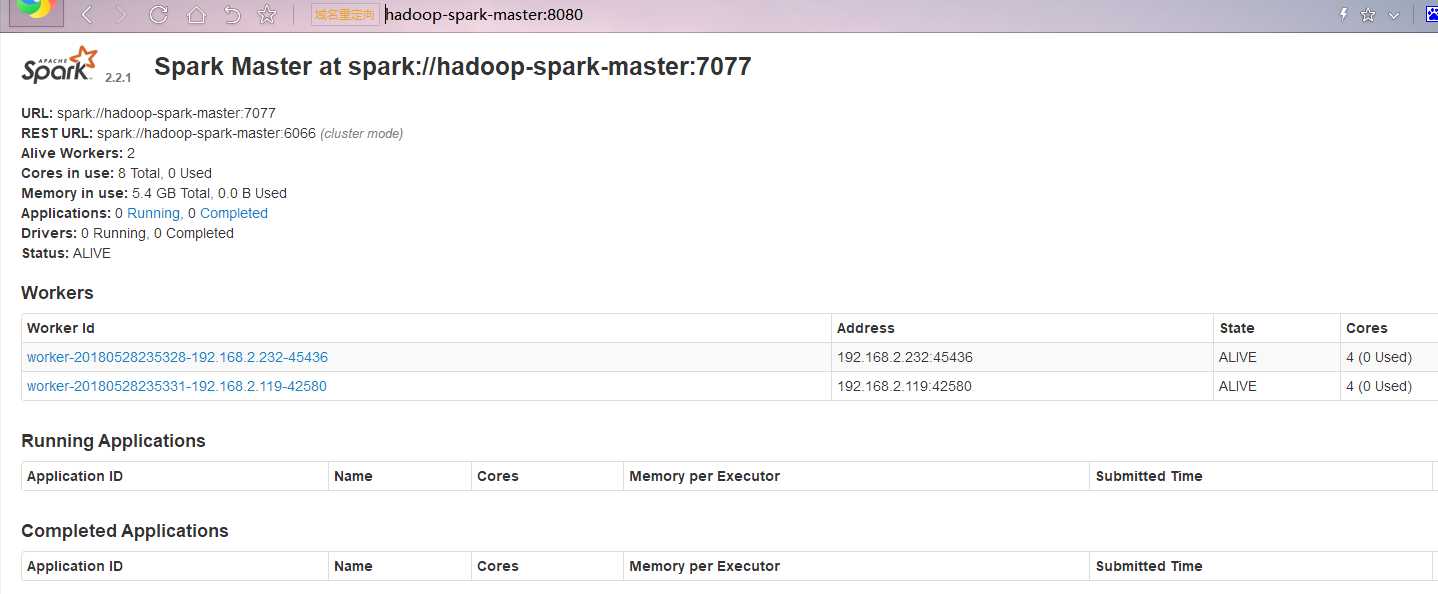Click the Drivers: 0 Running line
Screen dimensions: 1438x594
127,233
